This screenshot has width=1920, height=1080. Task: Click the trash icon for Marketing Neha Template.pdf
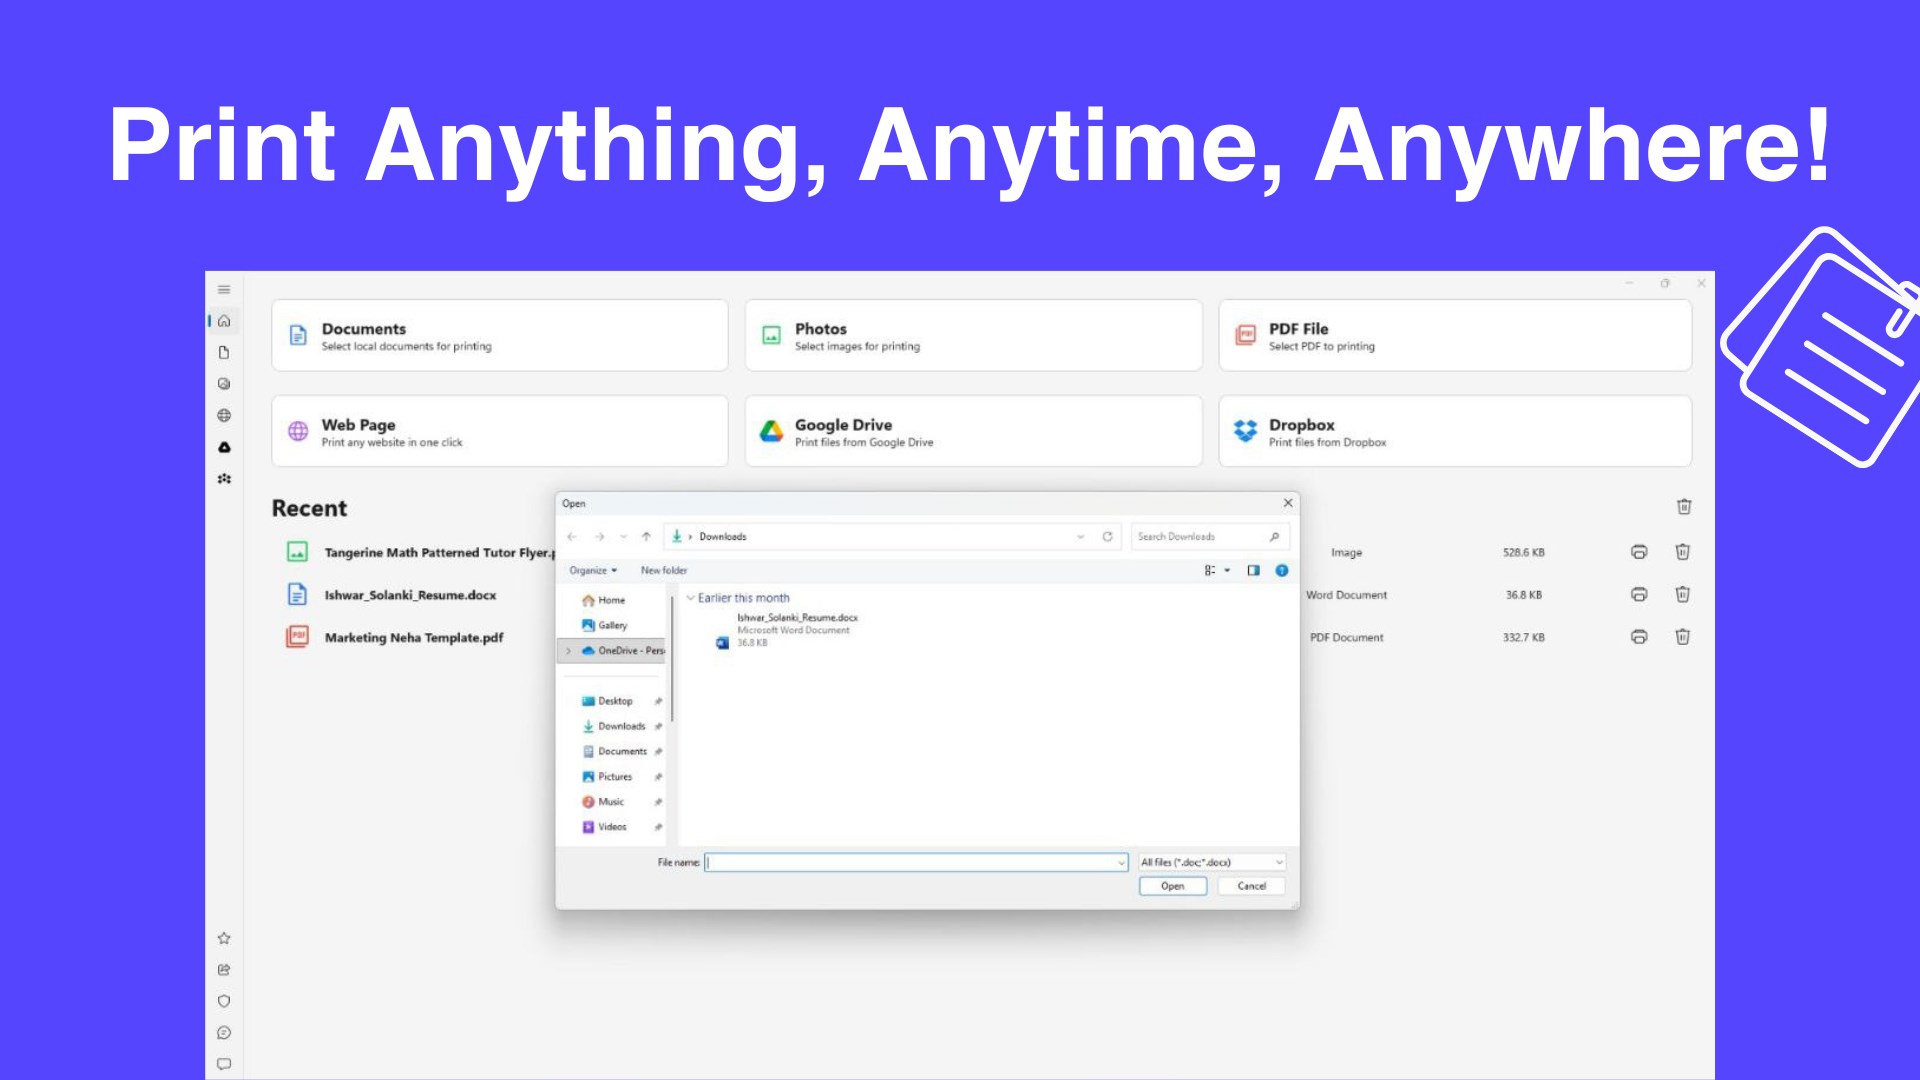1683,637
